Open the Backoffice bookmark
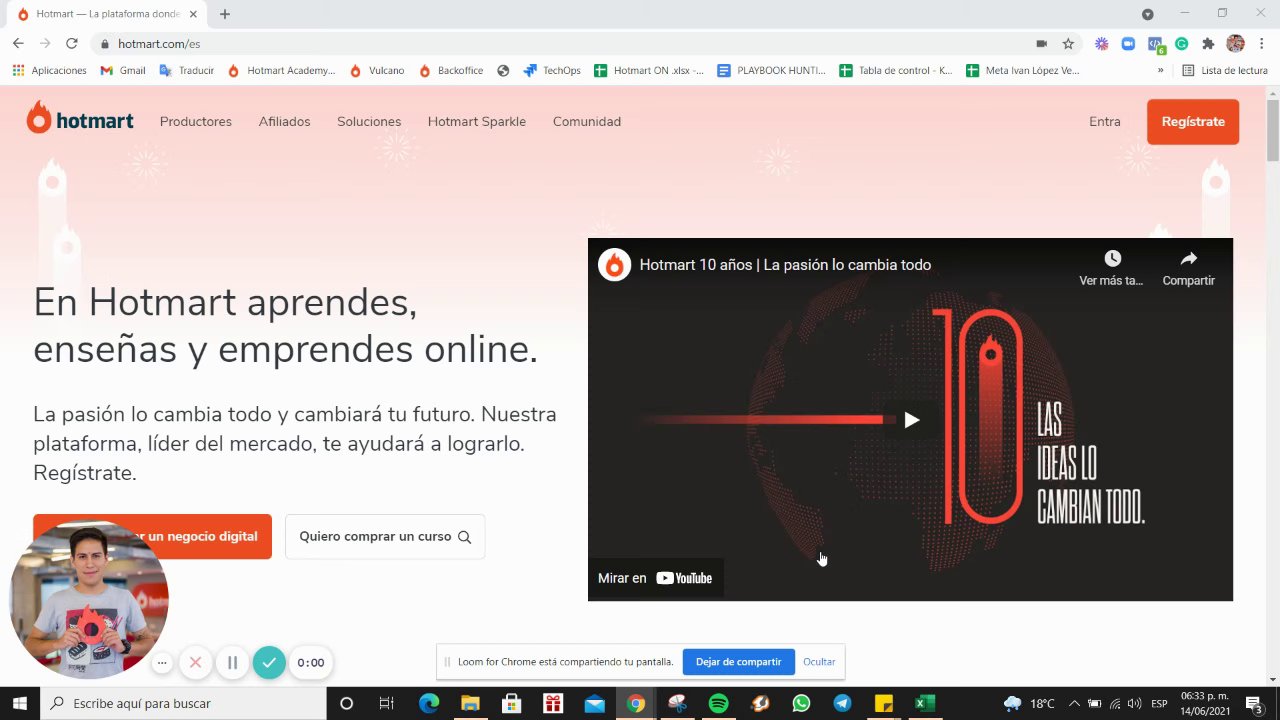 [x=451, y=71]
